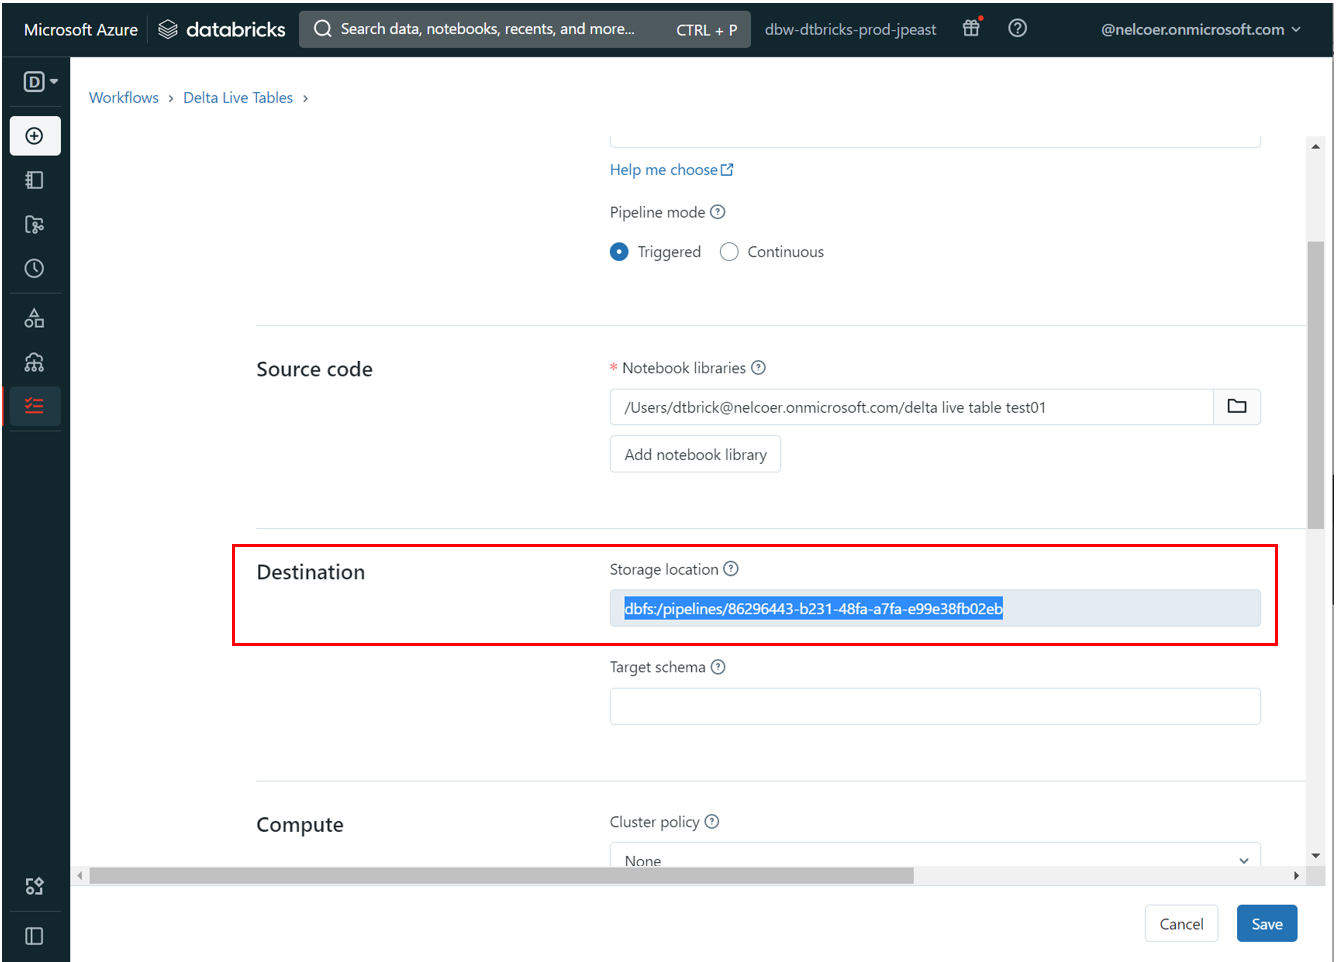Click the horizontal scrollbar thumb
Viewport: 1340px width, 962px height.
pos(501,876)
